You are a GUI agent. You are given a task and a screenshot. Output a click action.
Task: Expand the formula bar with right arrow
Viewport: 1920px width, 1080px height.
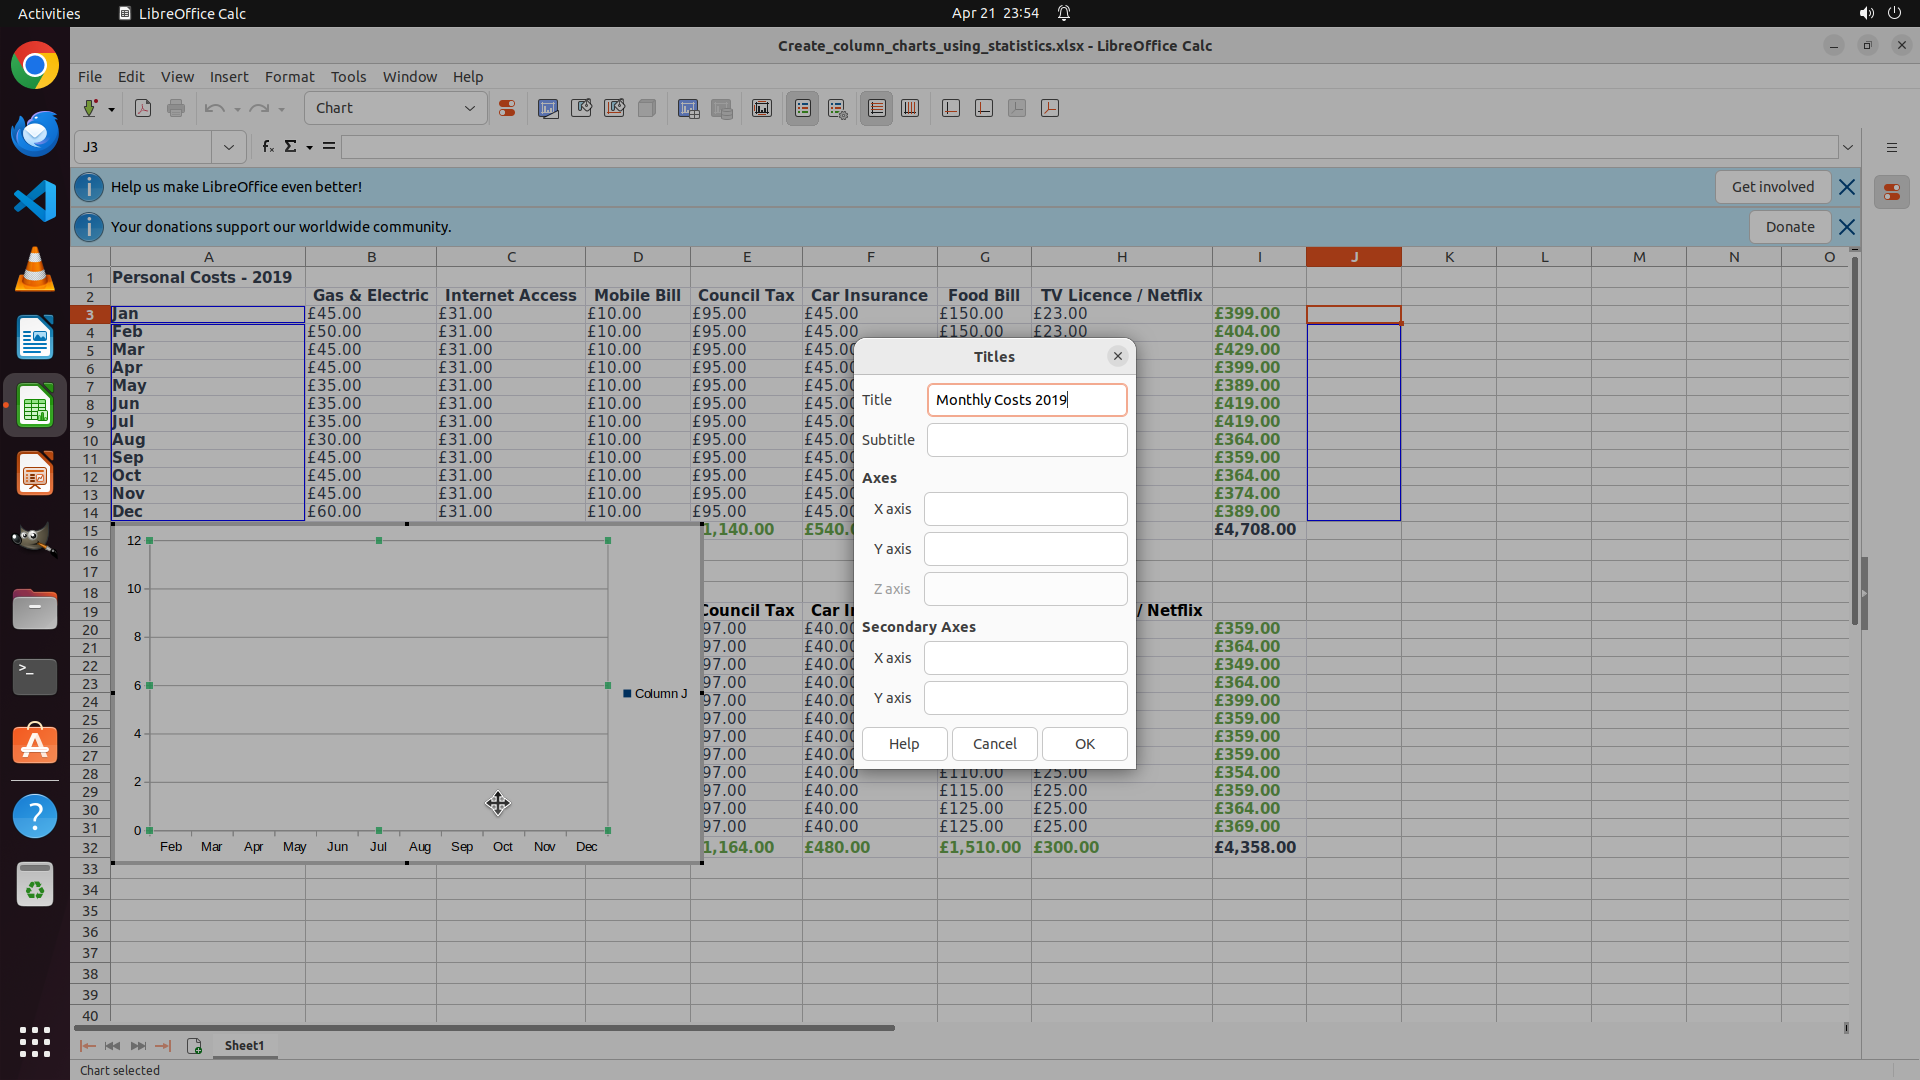[x=1848, y=147]
